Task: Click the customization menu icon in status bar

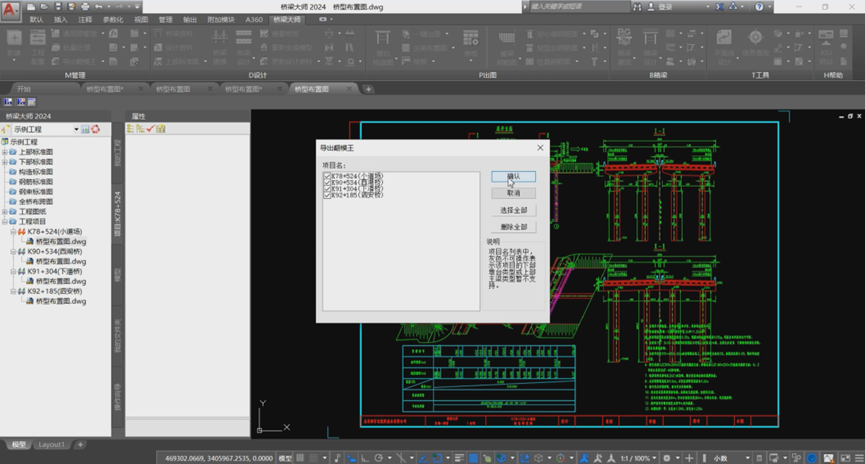Action: [x=859, y=458]
